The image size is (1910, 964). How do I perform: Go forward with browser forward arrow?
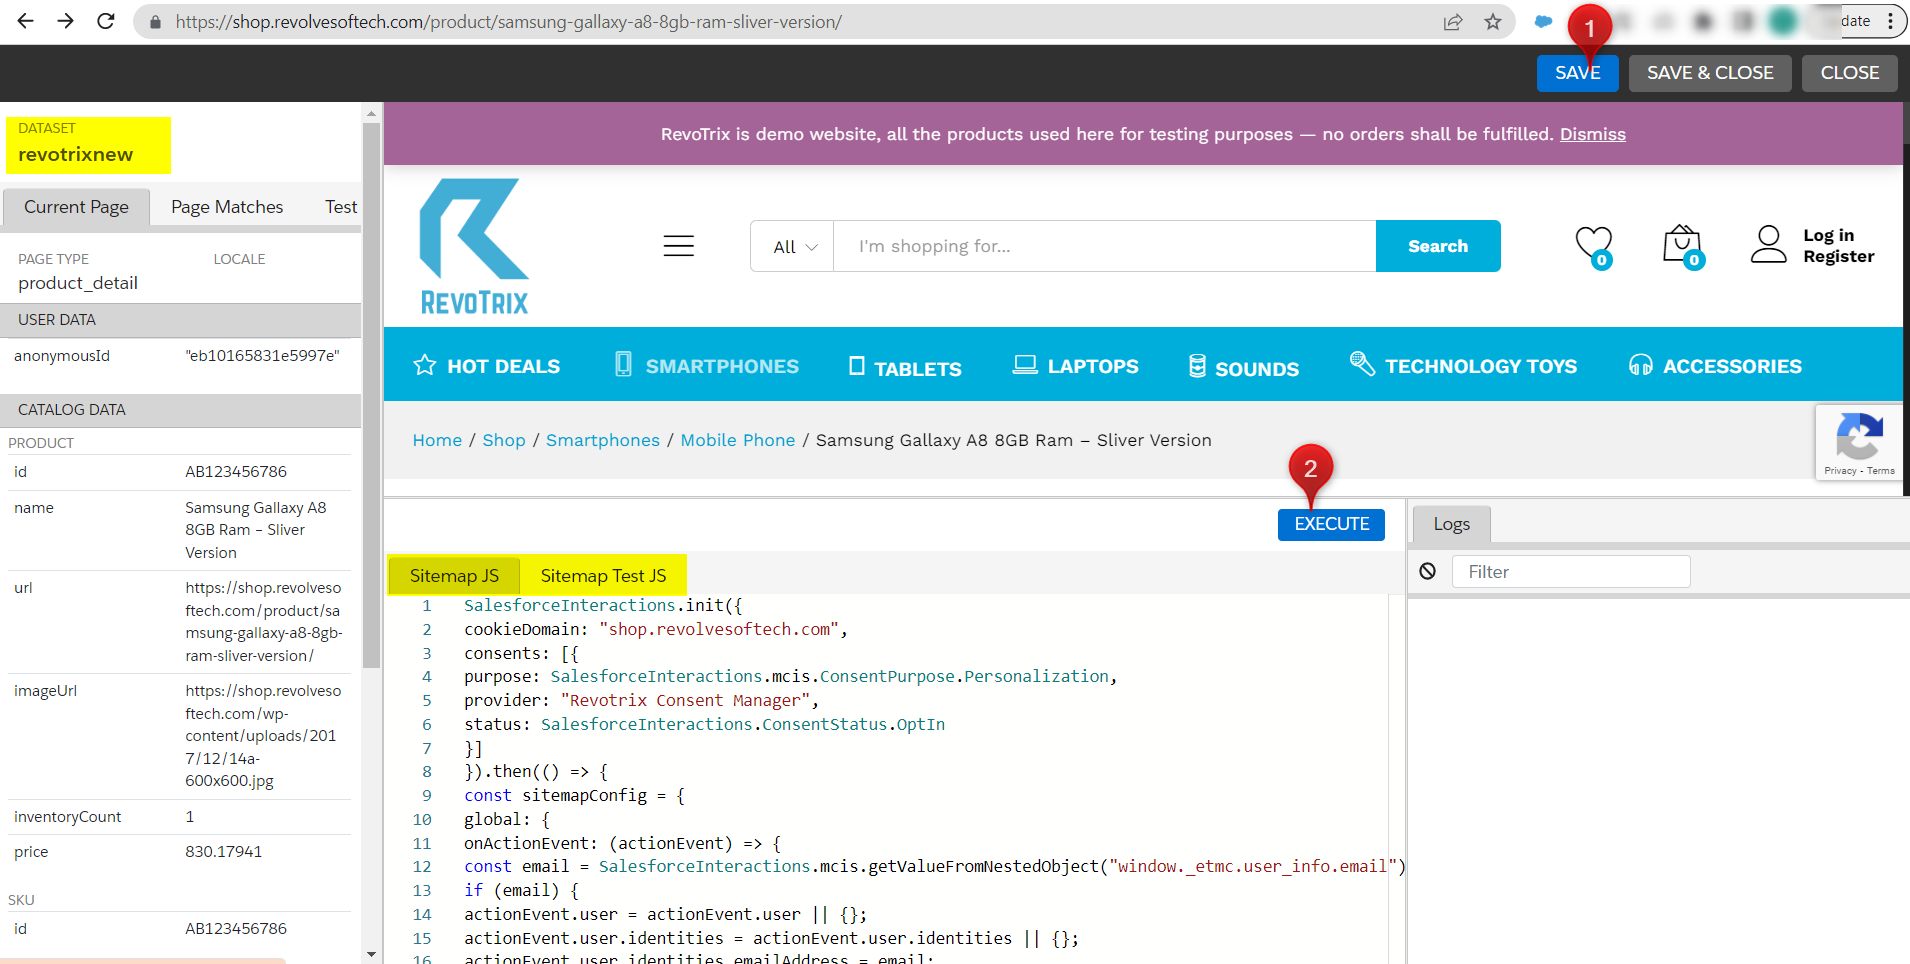point(66,21)
